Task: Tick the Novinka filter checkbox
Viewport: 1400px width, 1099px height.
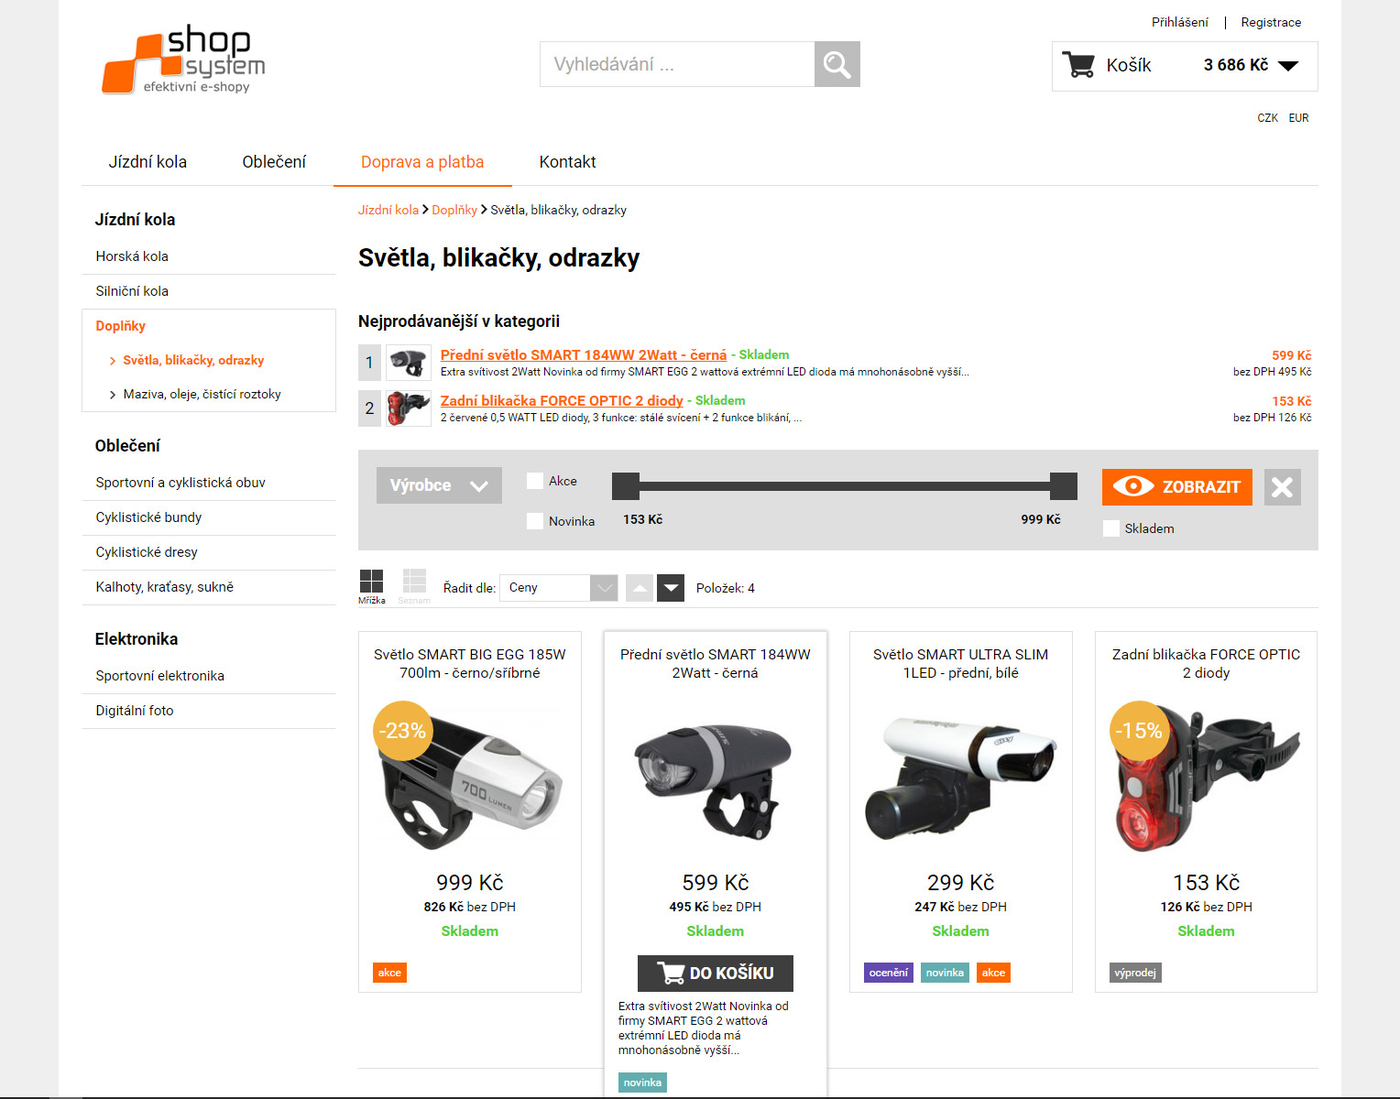Action: tap(535, 521)
